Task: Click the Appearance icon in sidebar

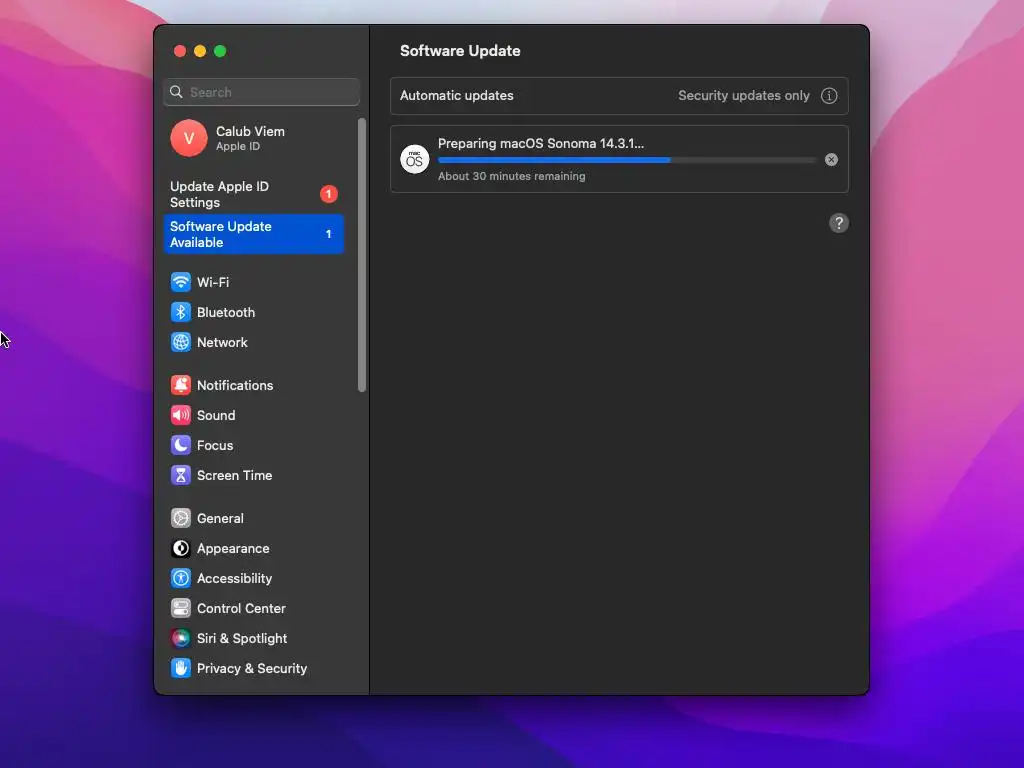Action: point(181,549)
